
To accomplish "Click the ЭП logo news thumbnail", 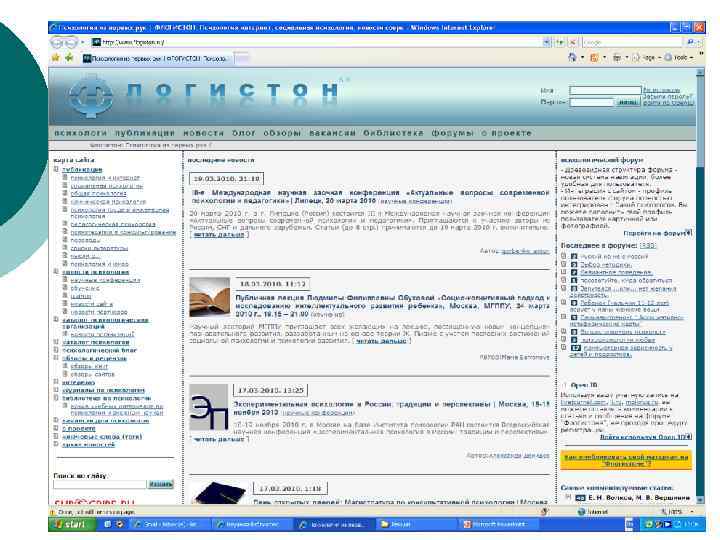I will tap(208, 407).
